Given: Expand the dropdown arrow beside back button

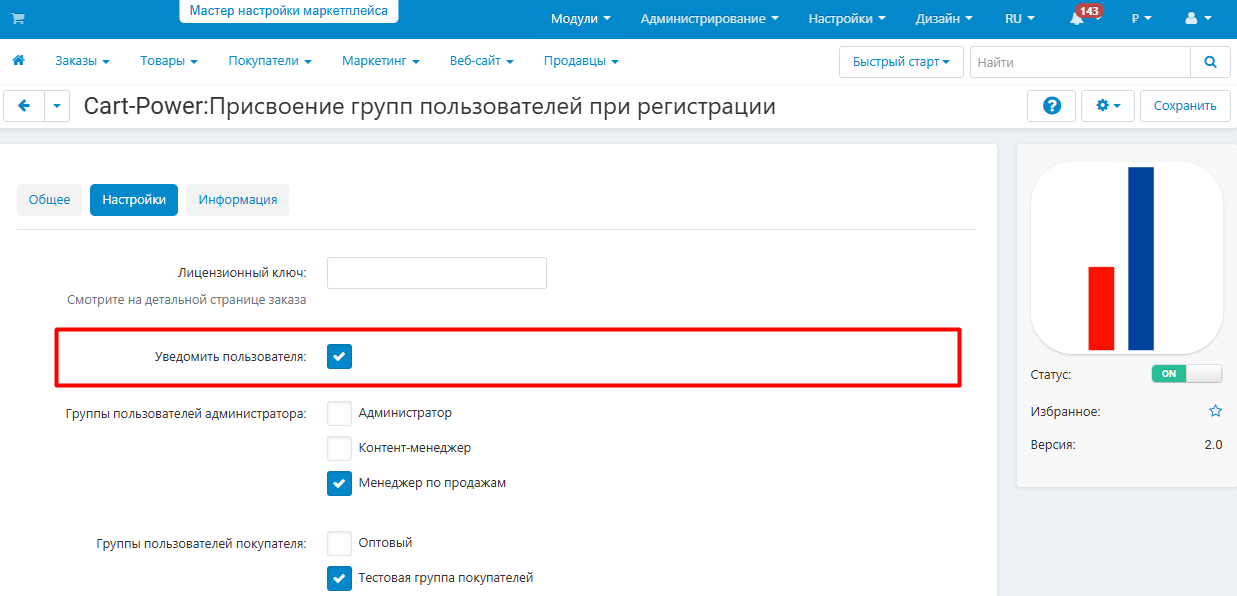Looking at the screenshot, I should [57, 106].
